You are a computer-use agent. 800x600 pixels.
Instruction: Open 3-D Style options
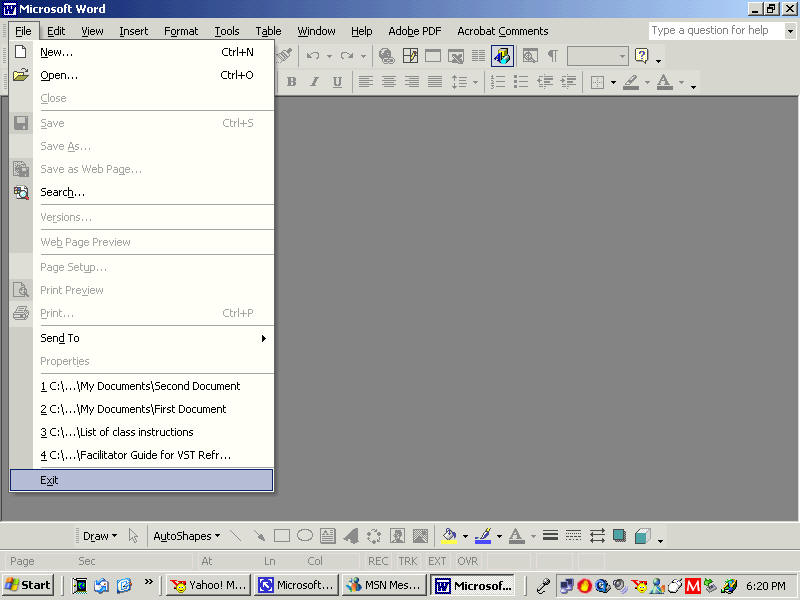tap(643, 536)
